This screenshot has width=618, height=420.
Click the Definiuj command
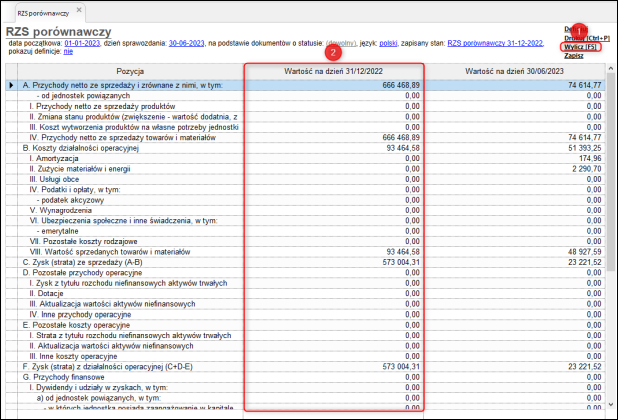(x=576, y=29)
